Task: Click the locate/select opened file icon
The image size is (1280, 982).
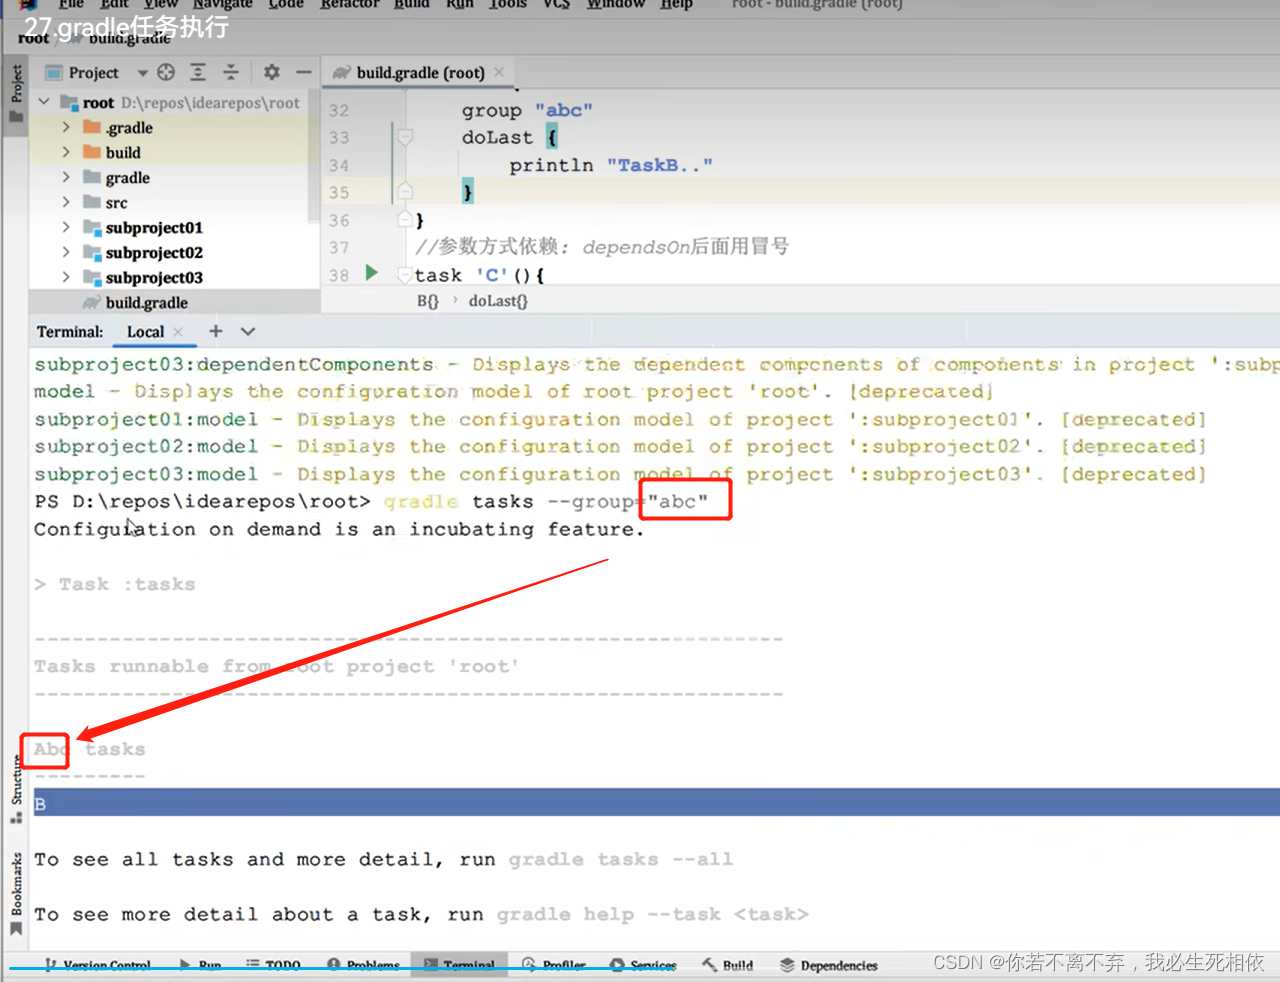Action: click(x=166, y=72)
